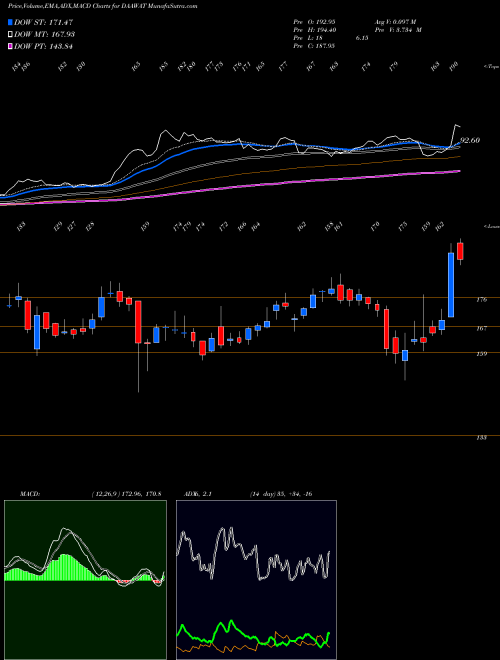Click the 'MACD:' panel label
This screenshot has width=500, height=660.
coord(30,494)
